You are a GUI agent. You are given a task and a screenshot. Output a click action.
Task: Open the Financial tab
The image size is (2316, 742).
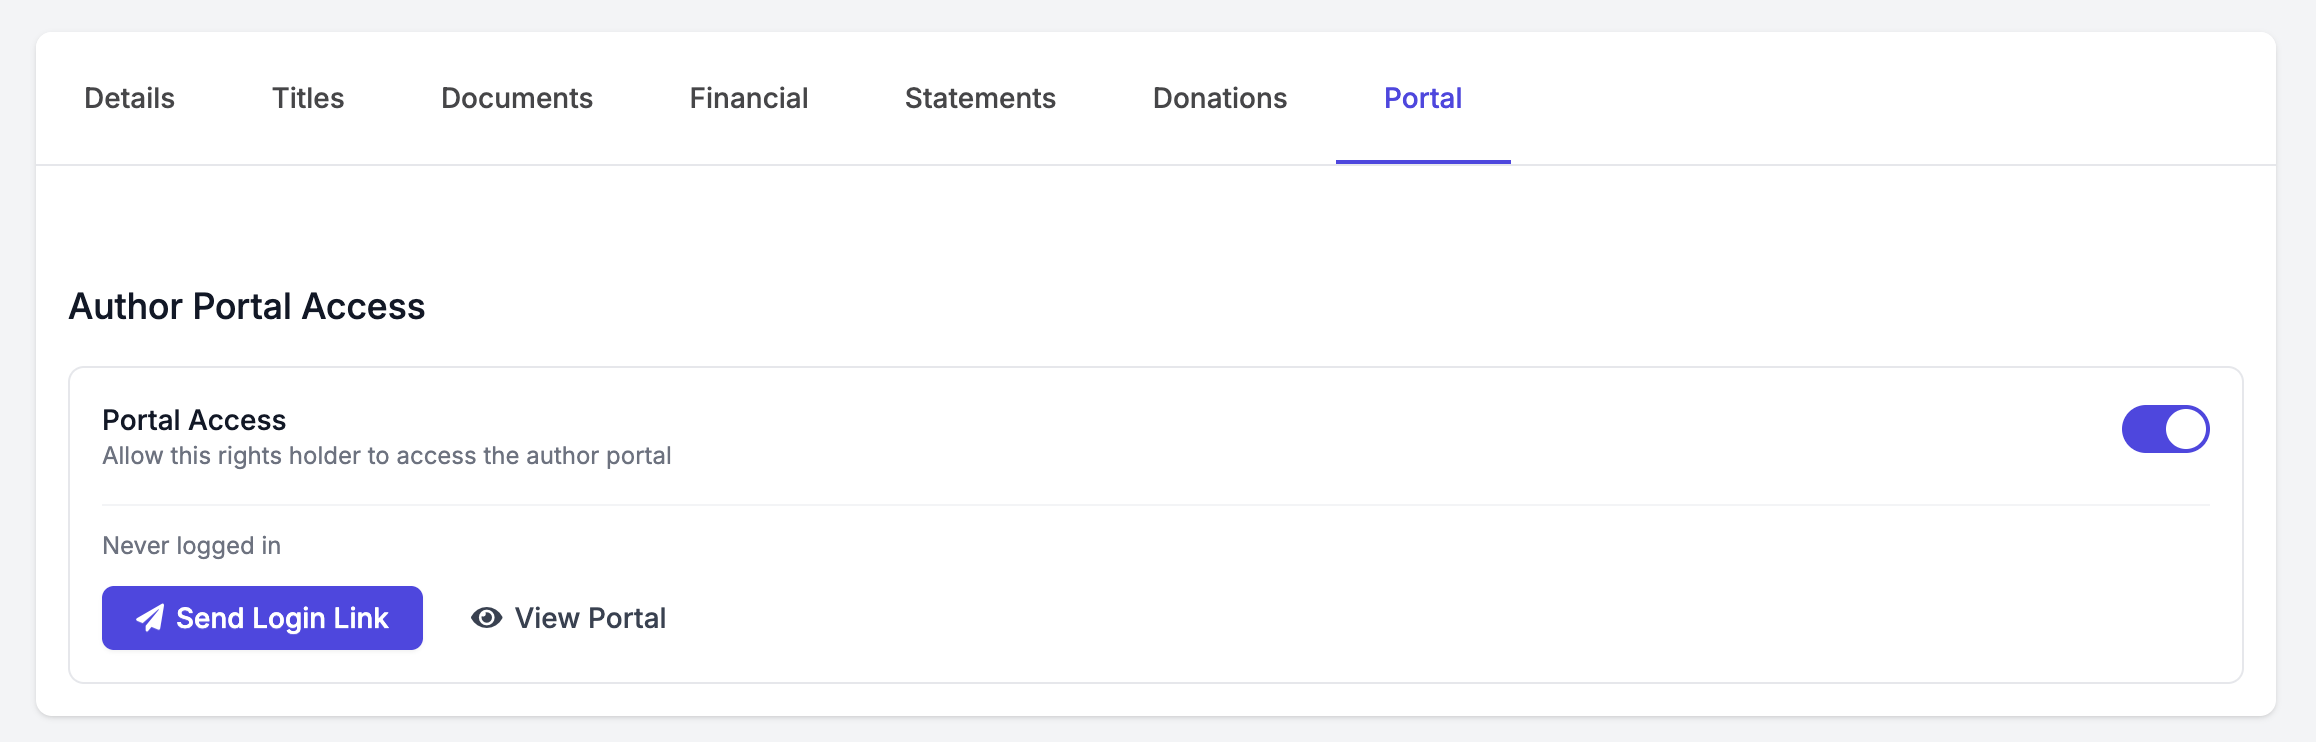tap(748, 98)
